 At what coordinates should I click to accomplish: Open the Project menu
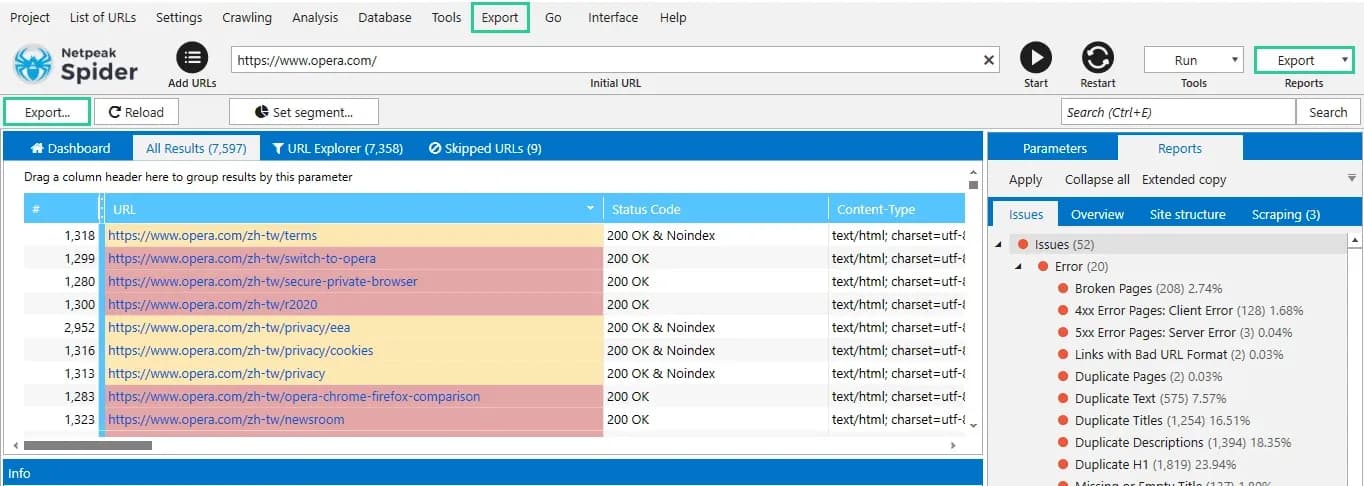[30, 17]
